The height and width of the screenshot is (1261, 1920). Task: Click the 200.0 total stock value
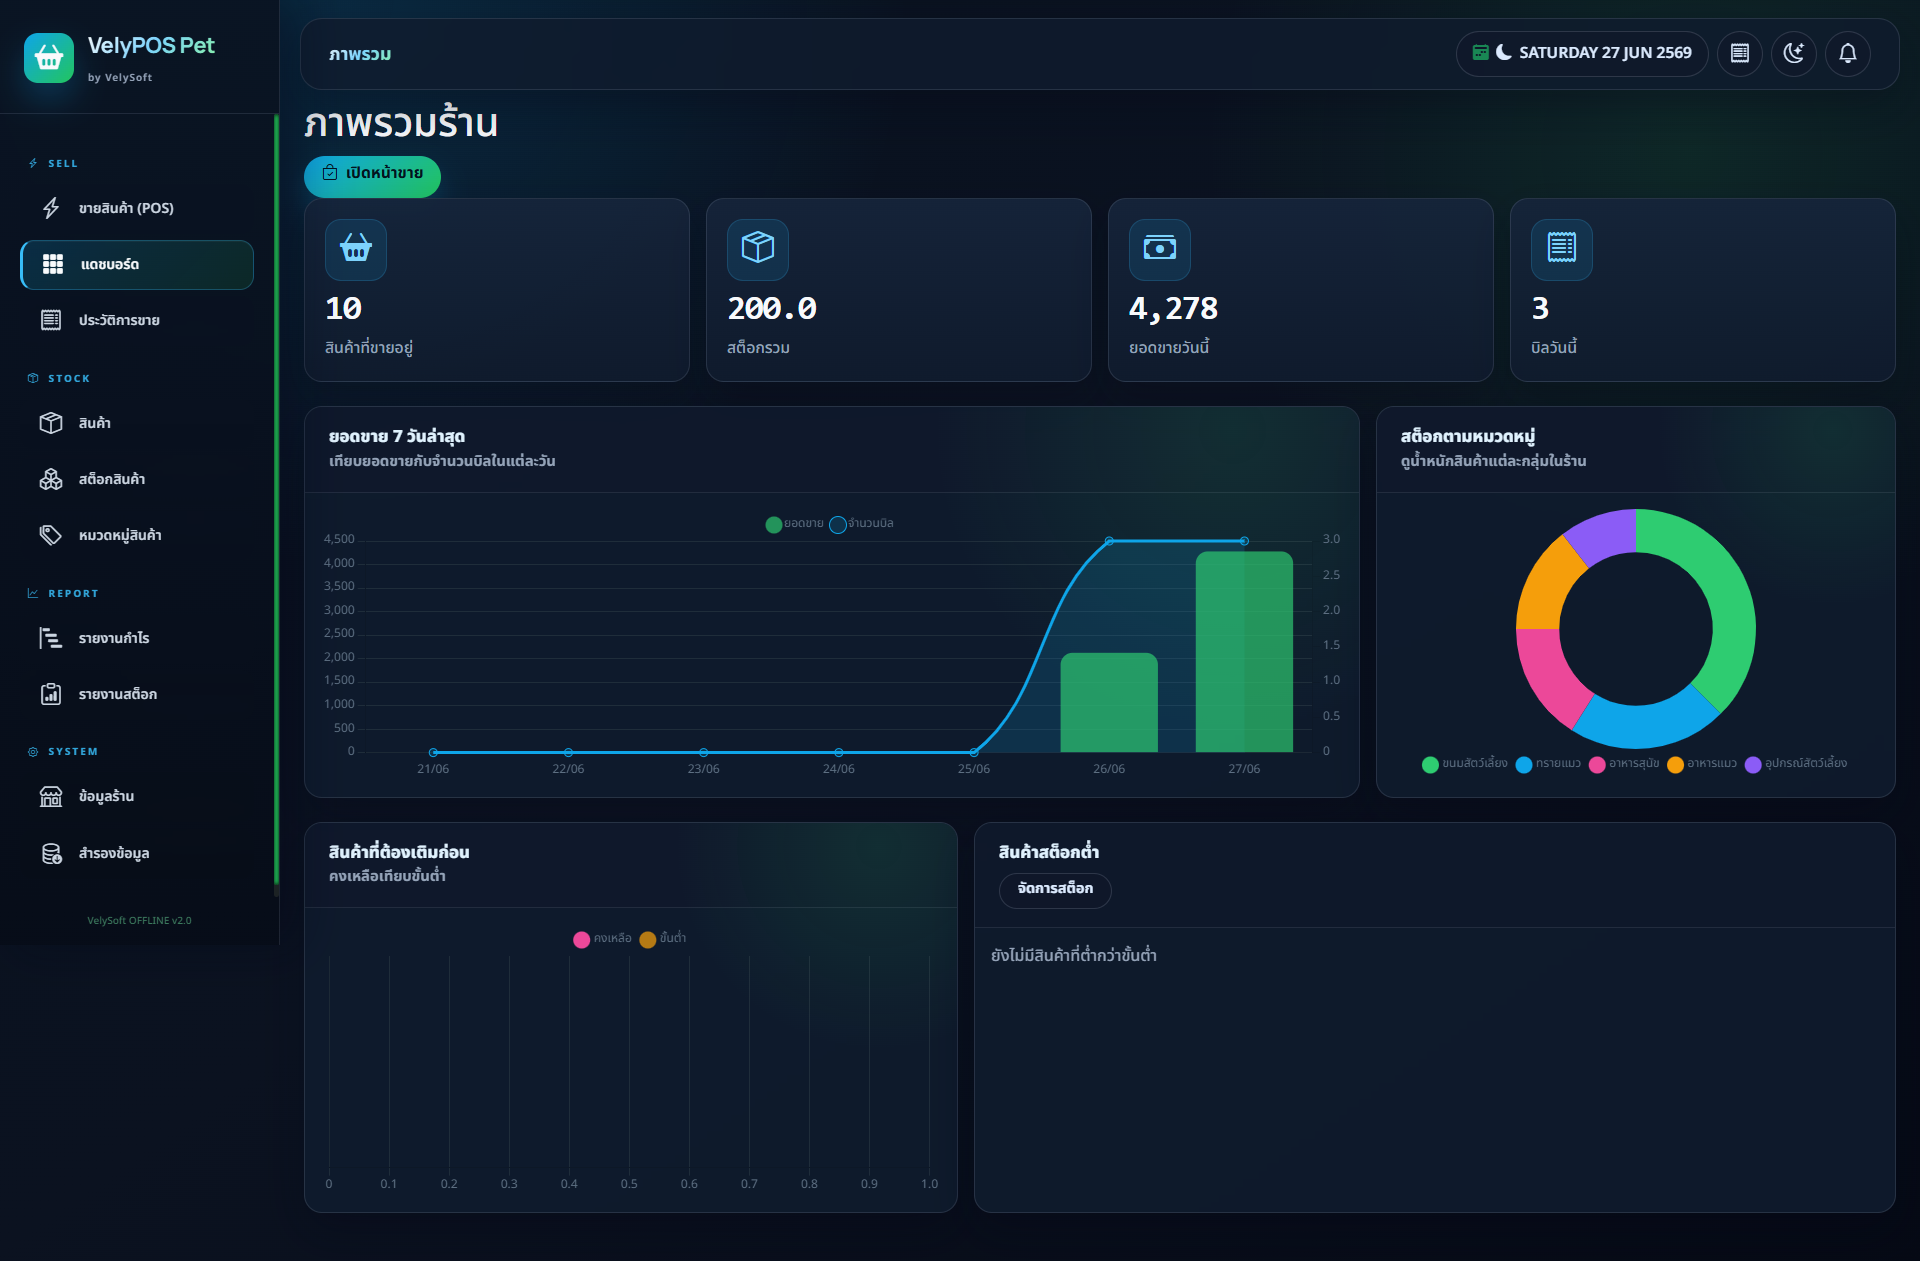click(772, 309)
